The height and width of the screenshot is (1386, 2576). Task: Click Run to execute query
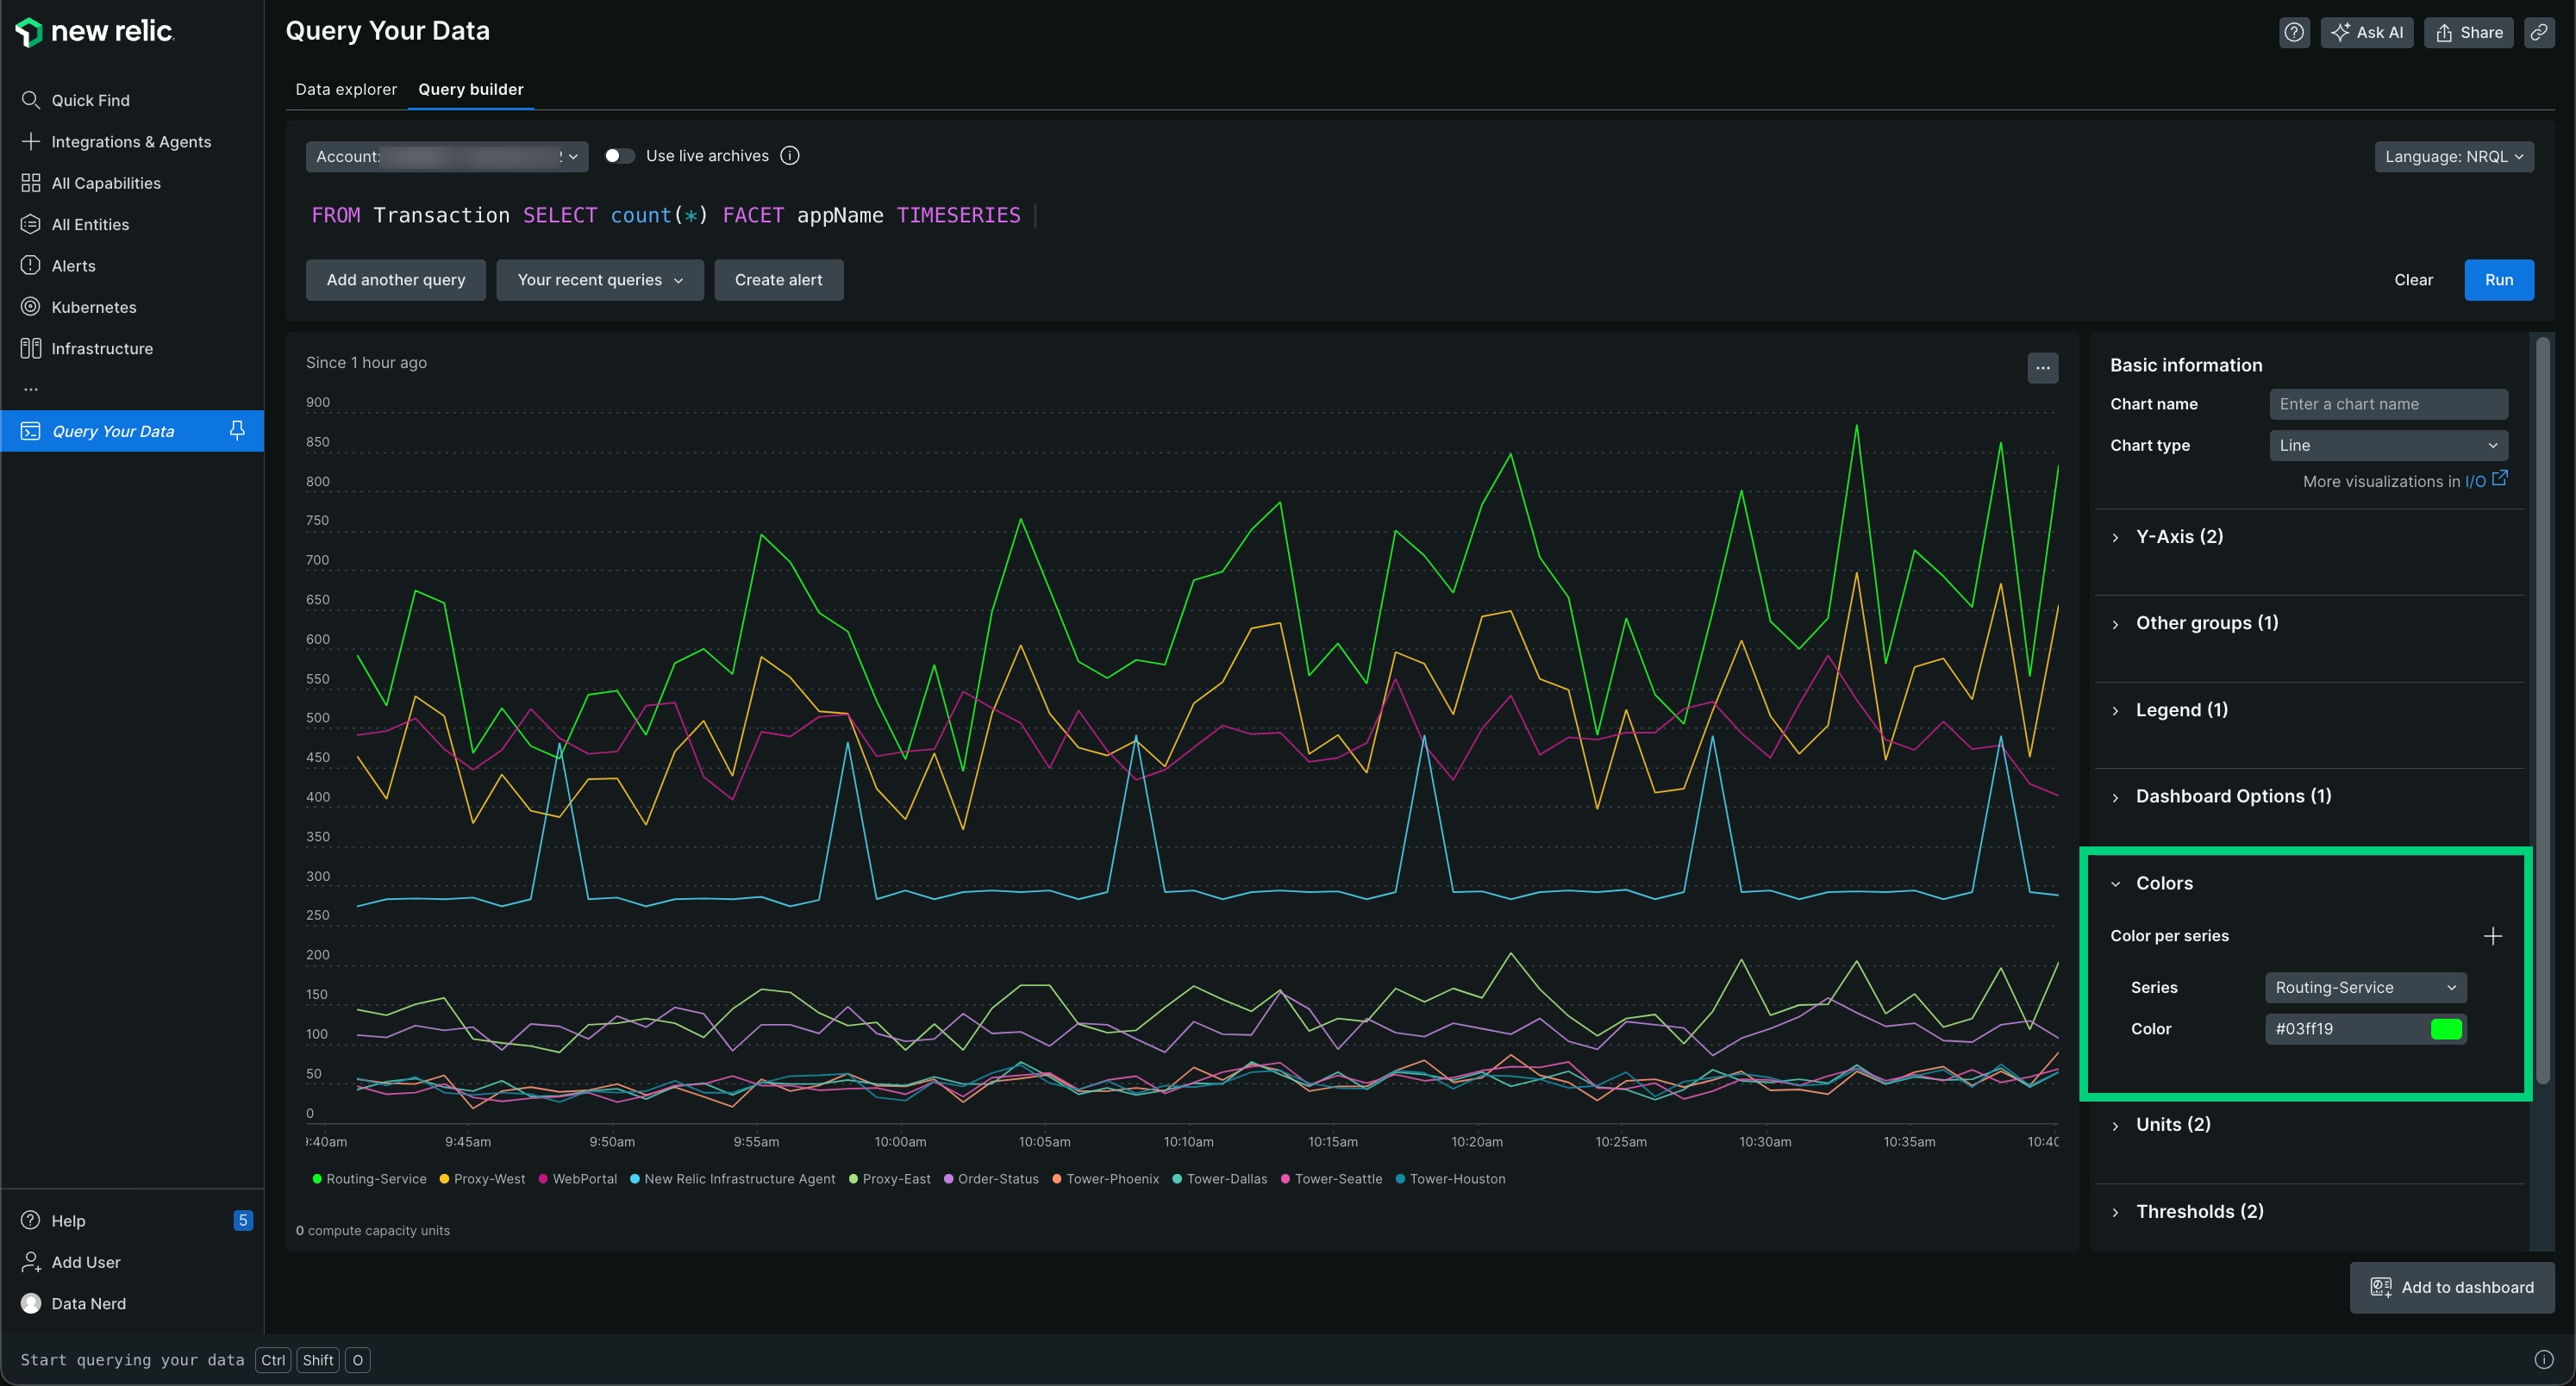pos(2498,278)
